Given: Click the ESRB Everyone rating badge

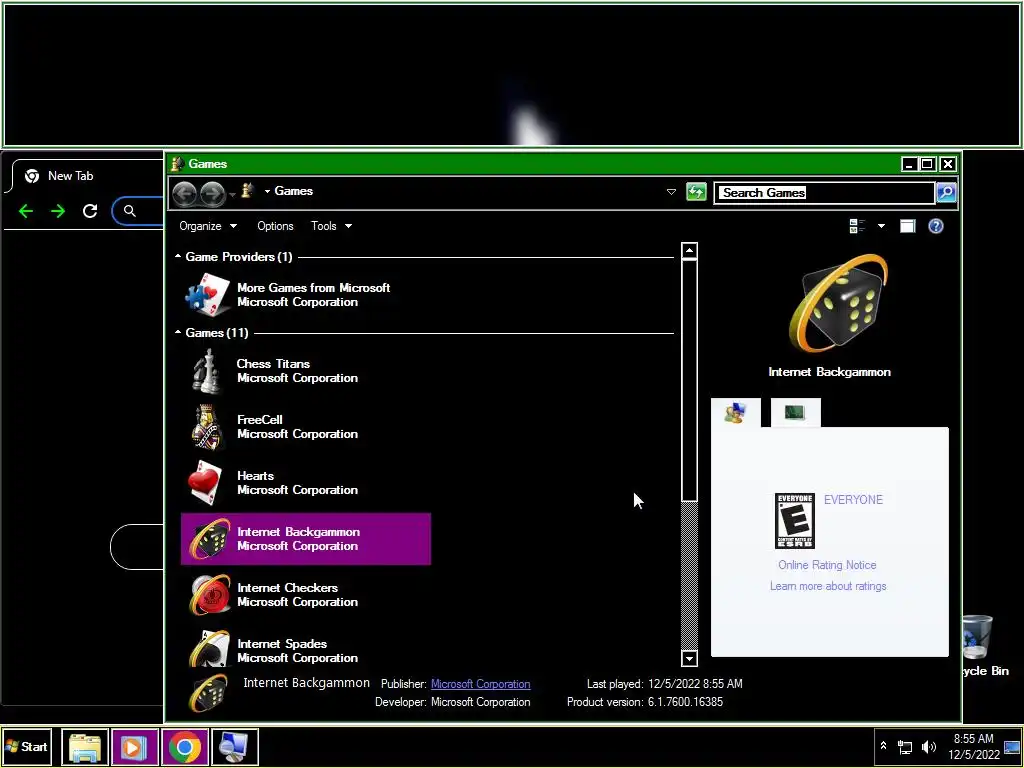Looking at the screenshot, I should tap(794, 520).
